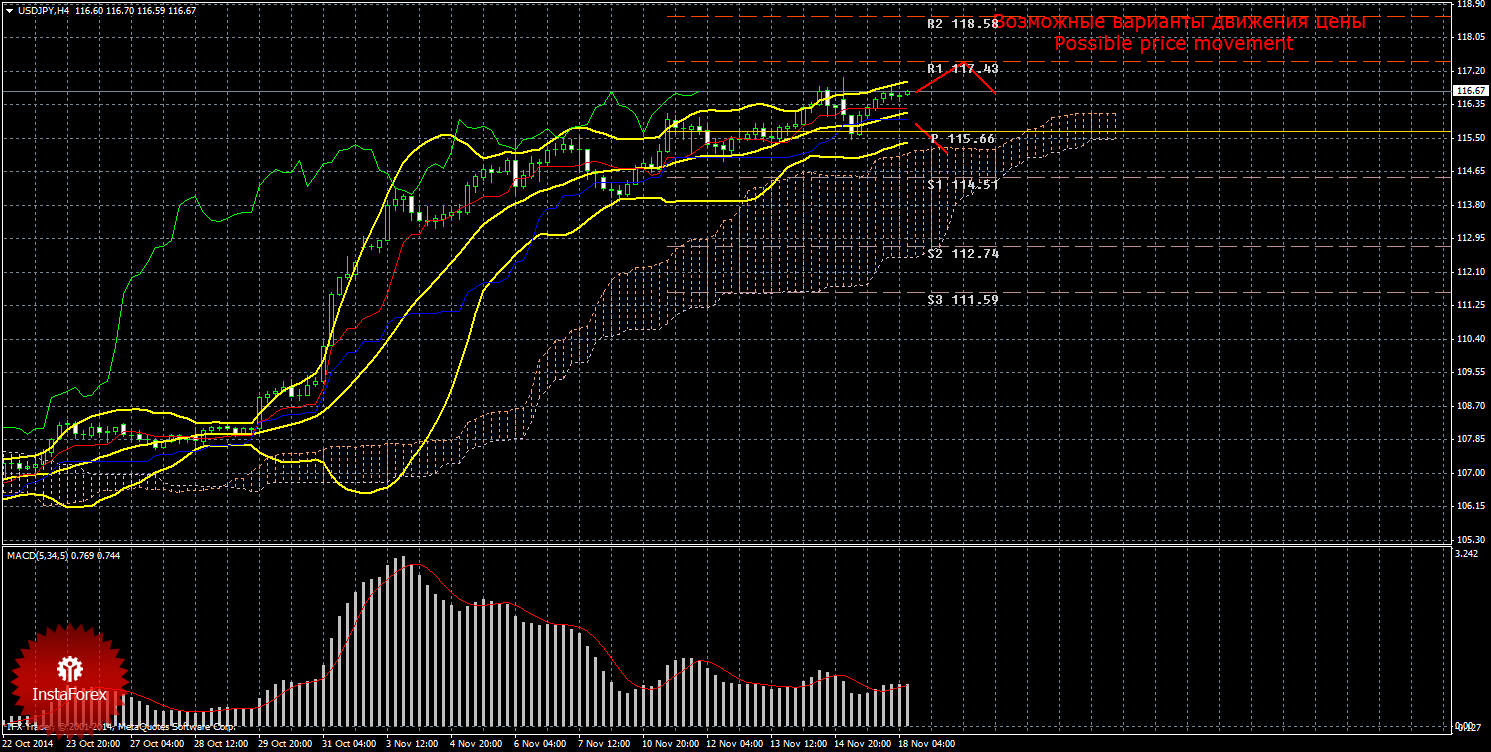Click the red downward price arrow
Viewport: 1491px width, 752px height.
tap(930, 137)
